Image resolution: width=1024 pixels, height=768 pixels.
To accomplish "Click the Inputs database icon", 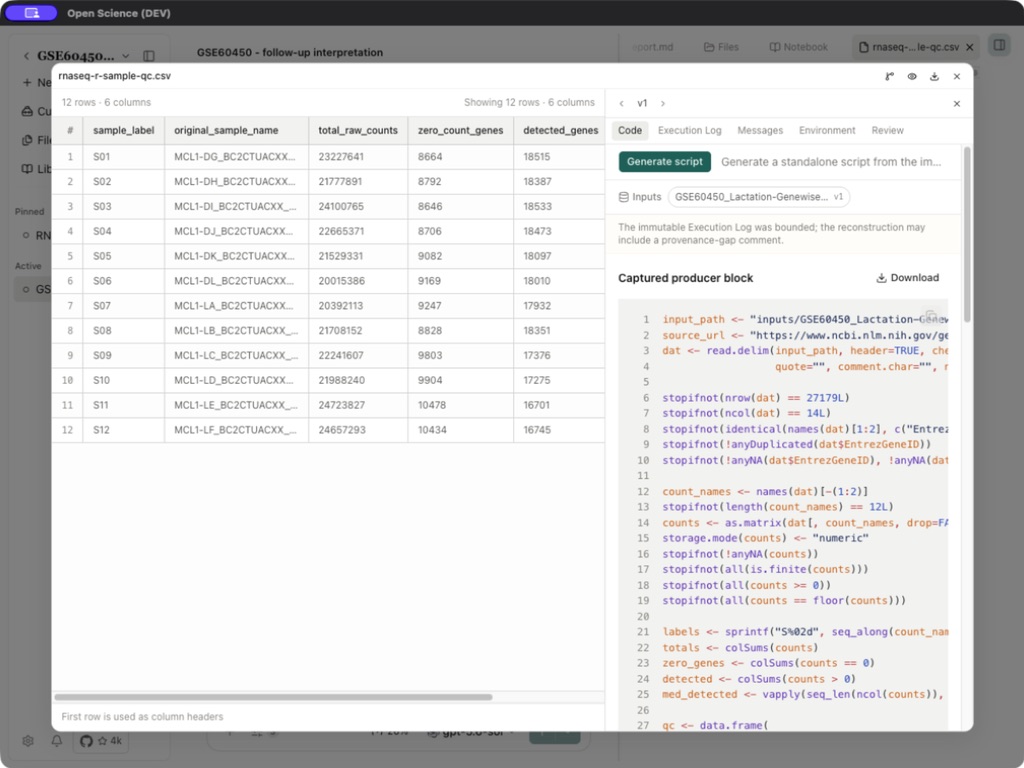I will (624, 197).
